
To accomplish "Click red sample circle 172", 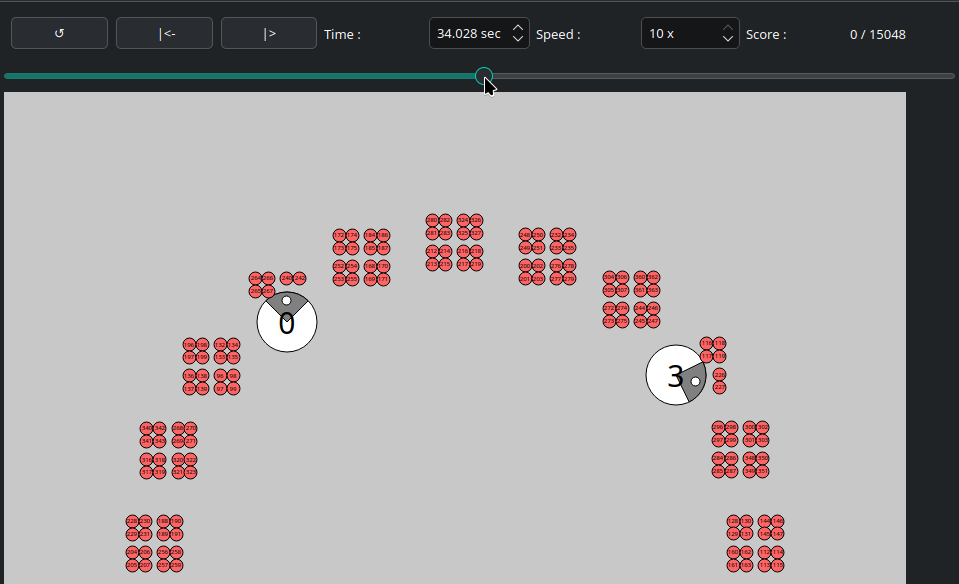I will pos(339,235).
